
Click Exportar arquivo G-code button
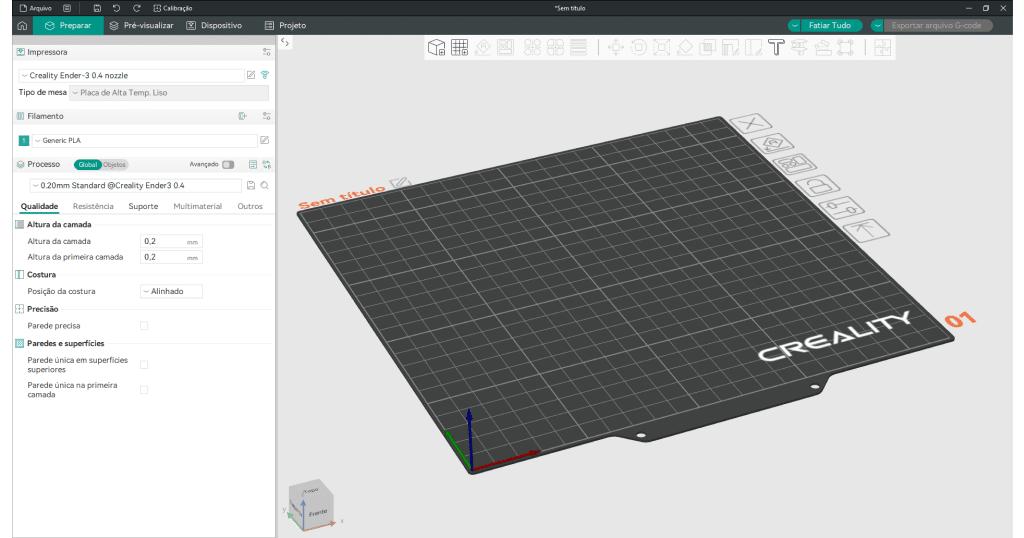(936, 25)
